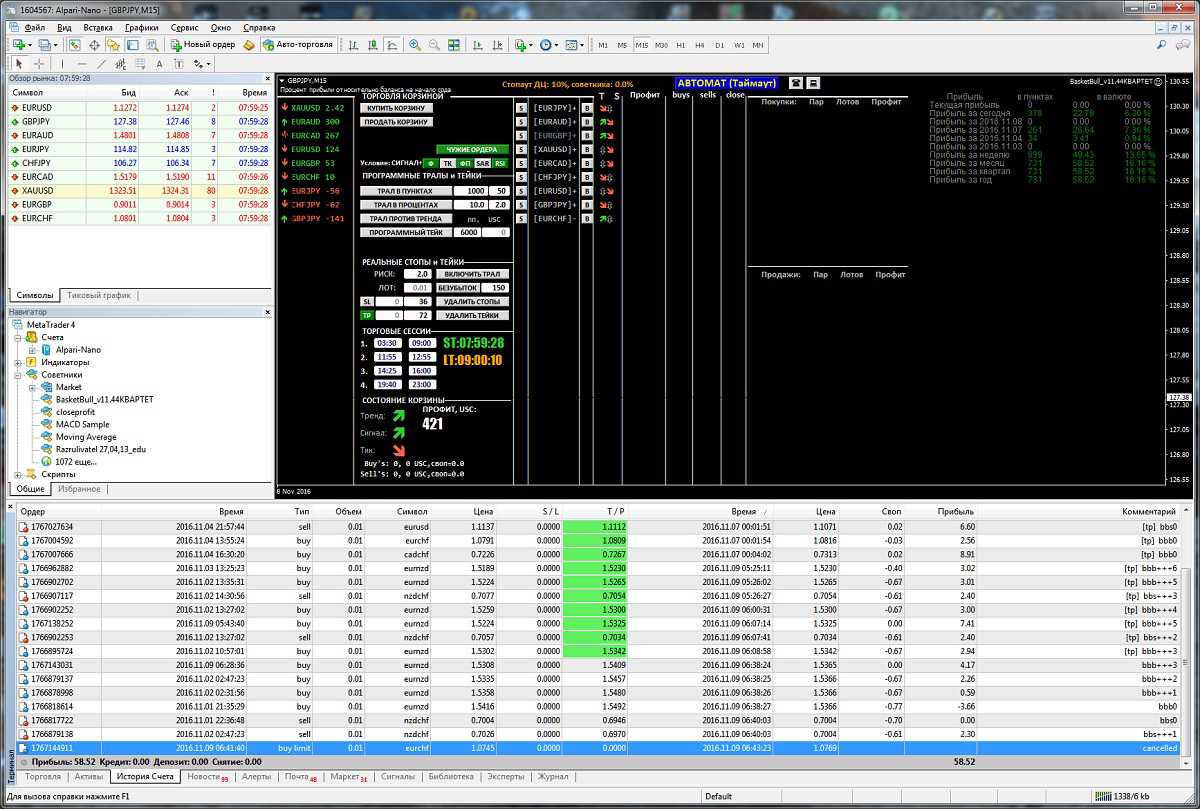The width and height of the screenshot is (1200, 809).
Task: Collapse the Советники tree node
Action: pyautogui.click(x=19, y=375)
